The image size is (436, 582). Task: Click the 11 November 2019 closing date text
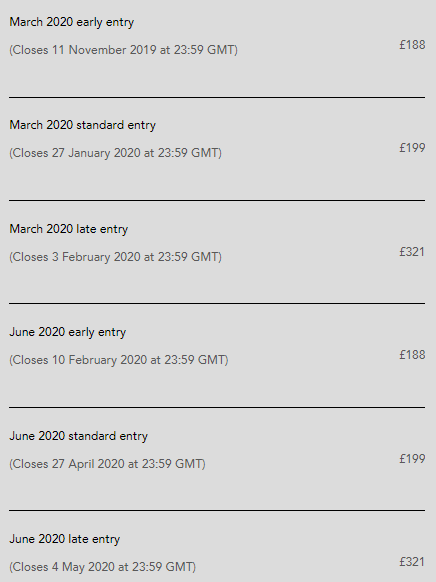pyautogui.click(x=124, y=50)
